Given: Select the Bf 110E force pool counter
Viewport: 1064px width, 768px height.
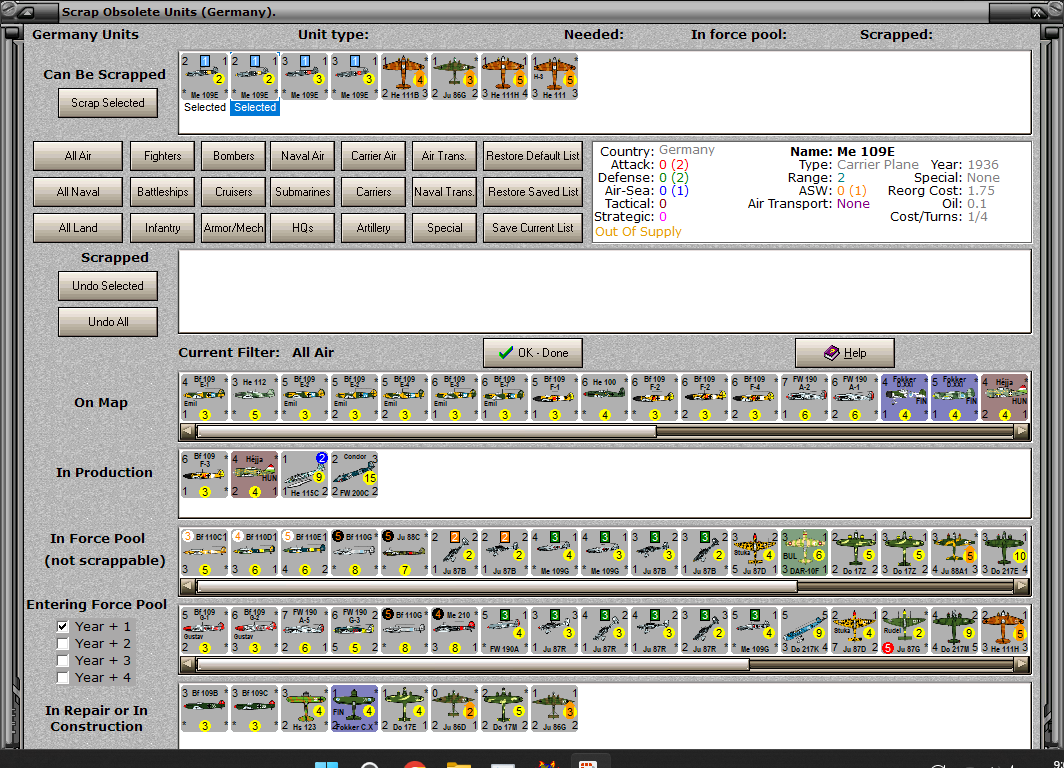Looking at the screenshot, I should click(305, 553).
